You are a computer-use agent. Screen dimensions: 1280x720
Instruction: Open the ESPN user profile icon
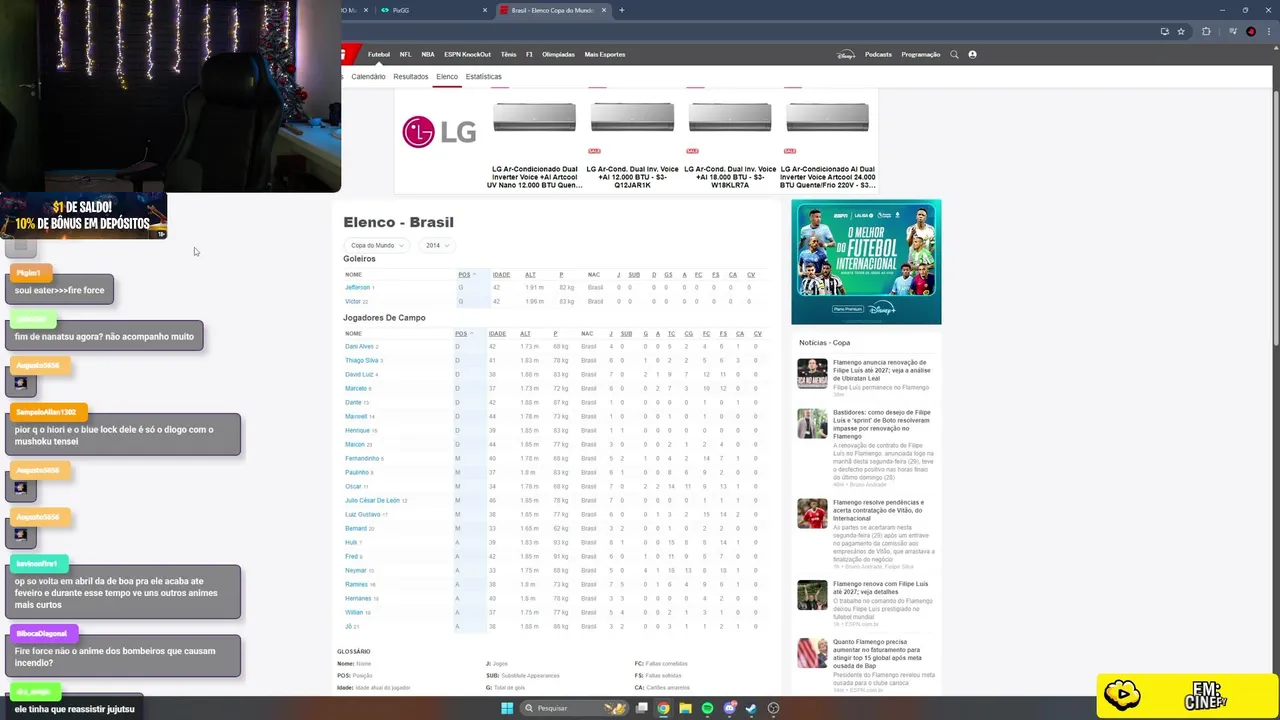pos(972,54)
